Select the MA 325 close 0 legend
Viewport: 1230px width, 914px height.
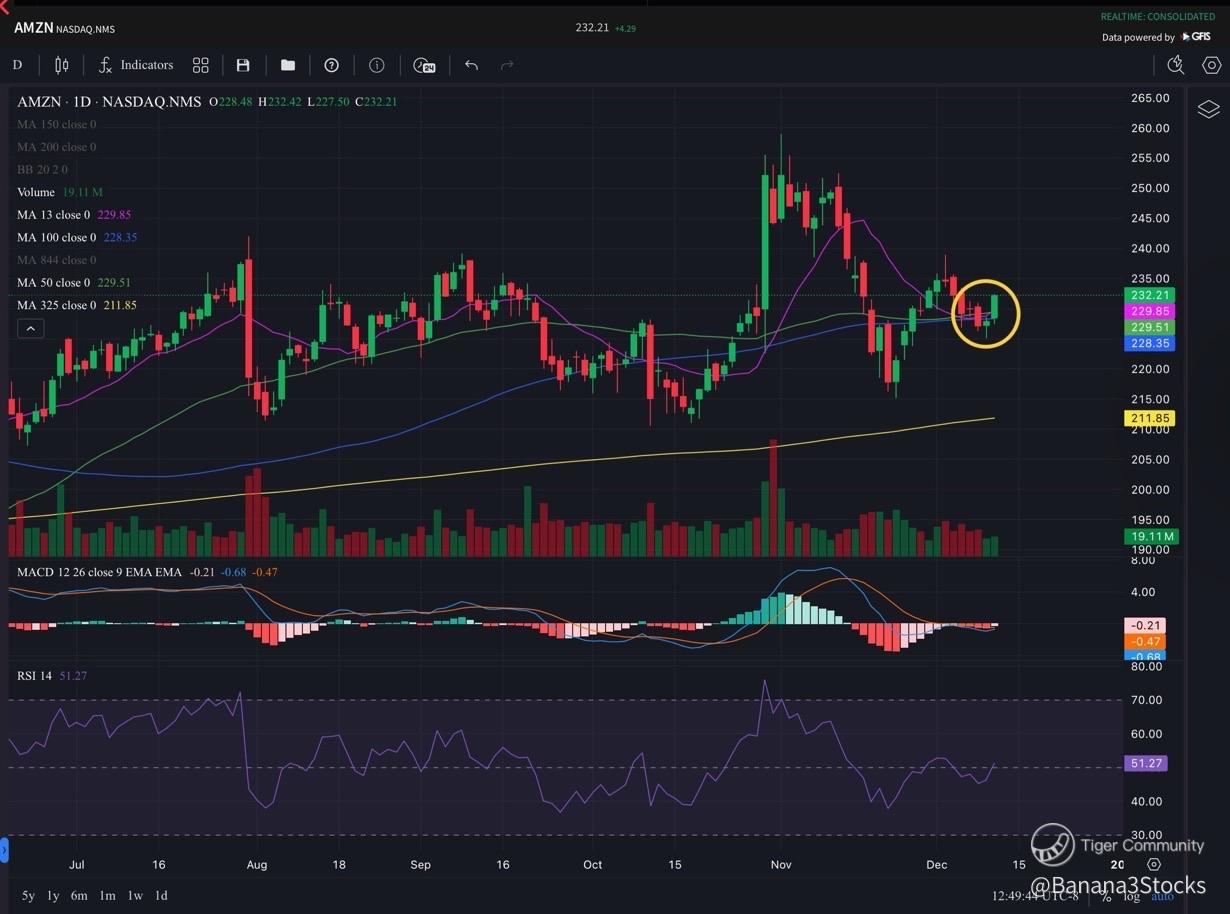[x=77, y=305]
